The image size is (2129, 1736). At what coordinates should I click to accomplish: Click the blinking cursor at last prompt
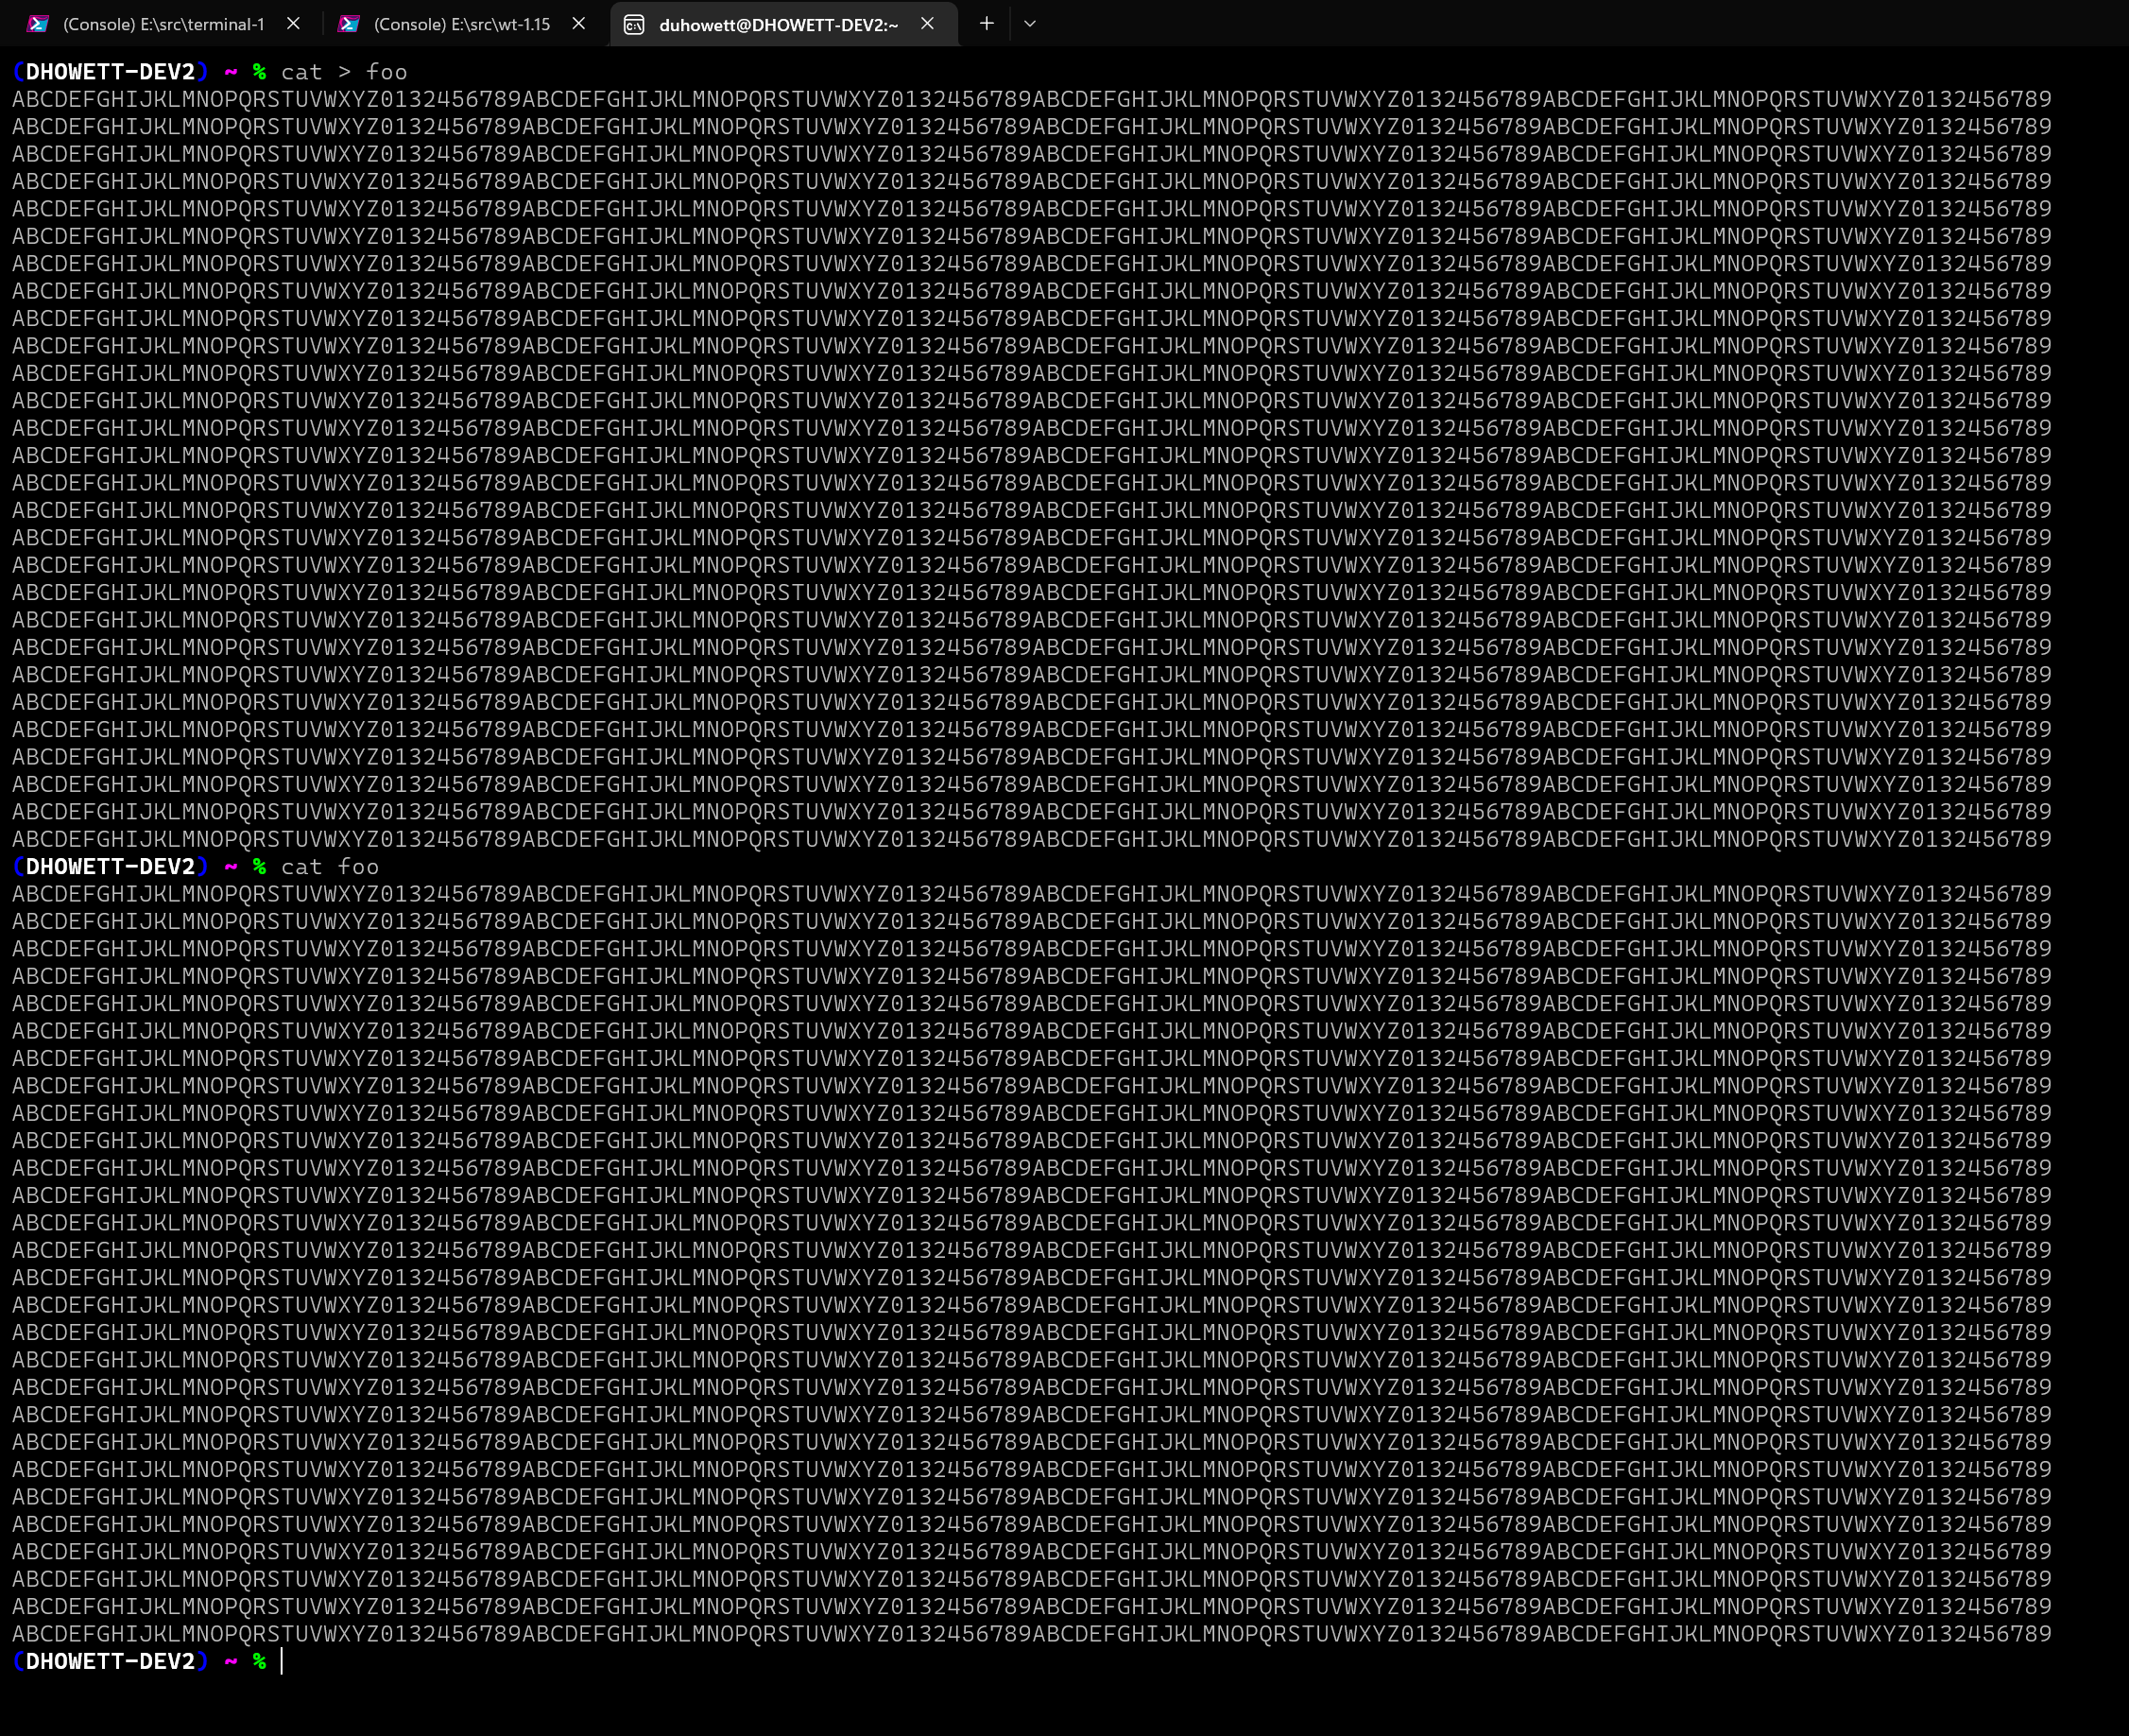coord(282,1661)
